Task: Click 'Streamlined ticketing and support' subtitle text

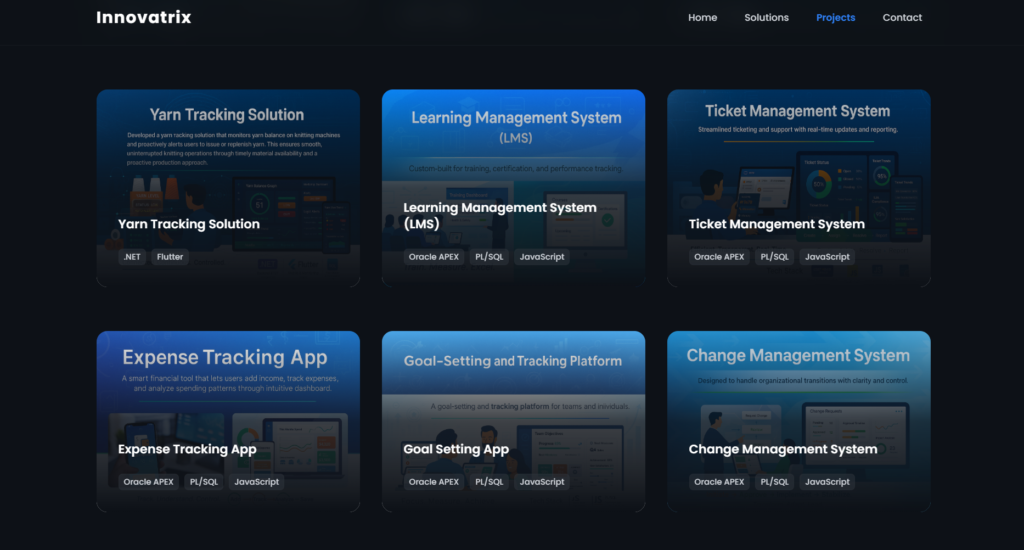Action: 797,129
